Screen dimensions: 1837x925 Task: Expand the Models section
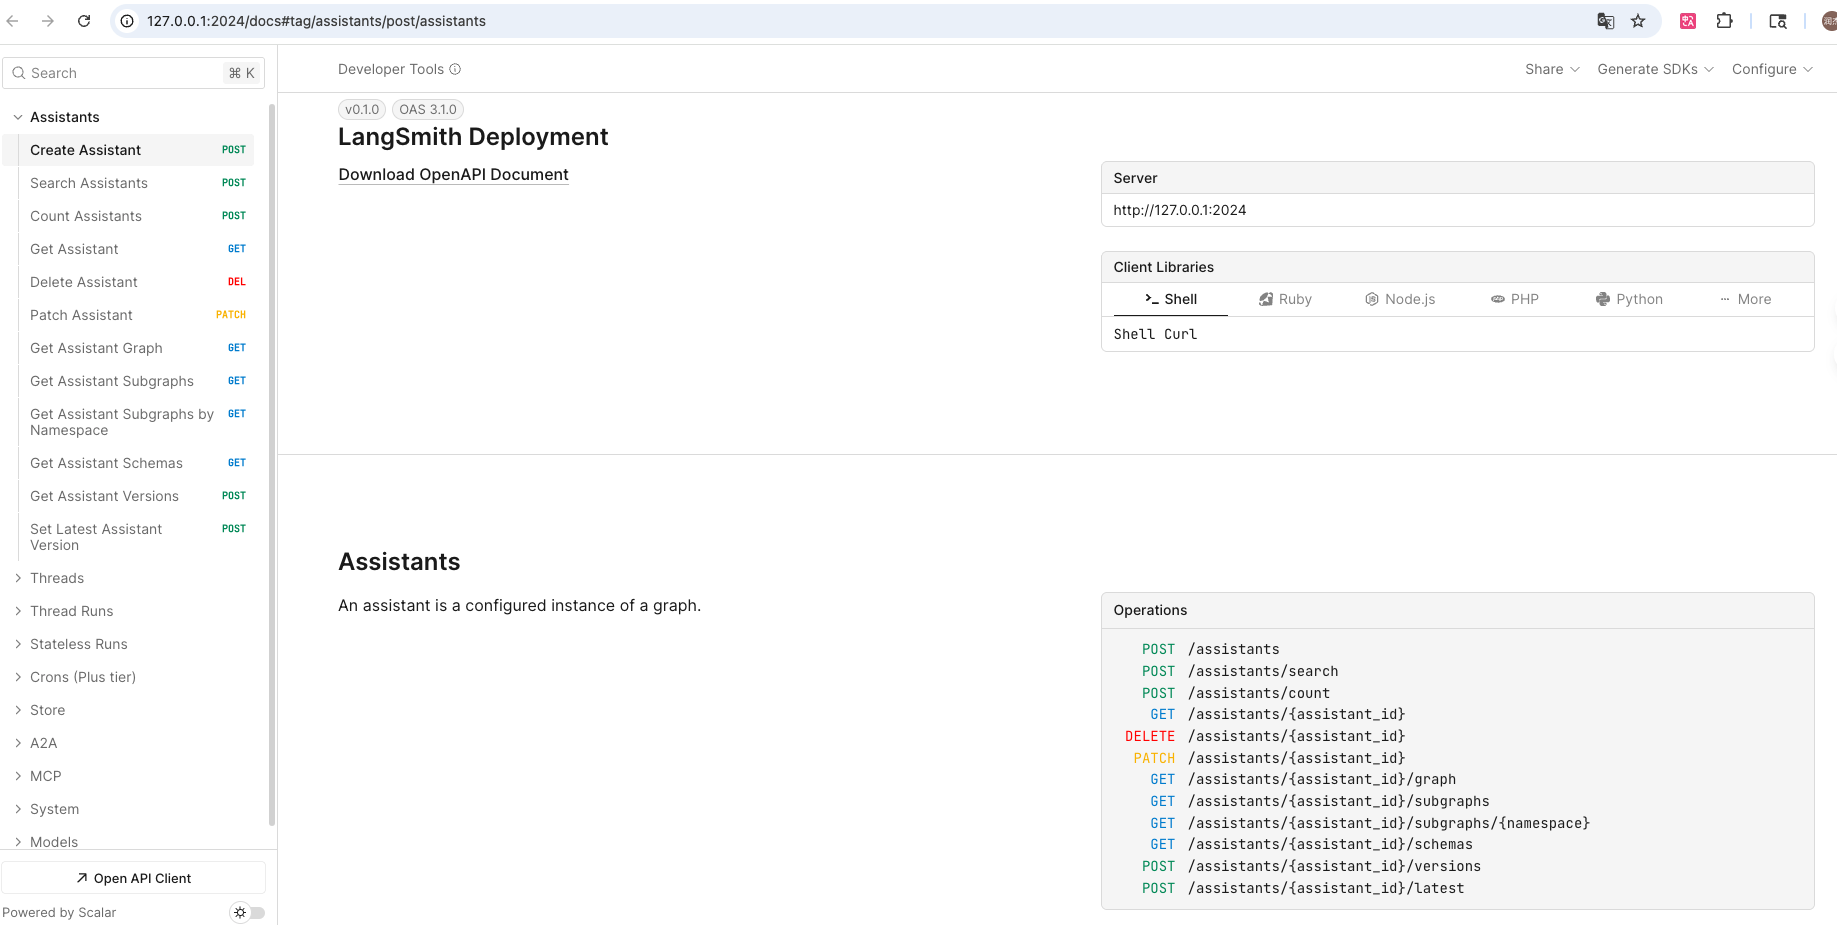coord(18,842)
